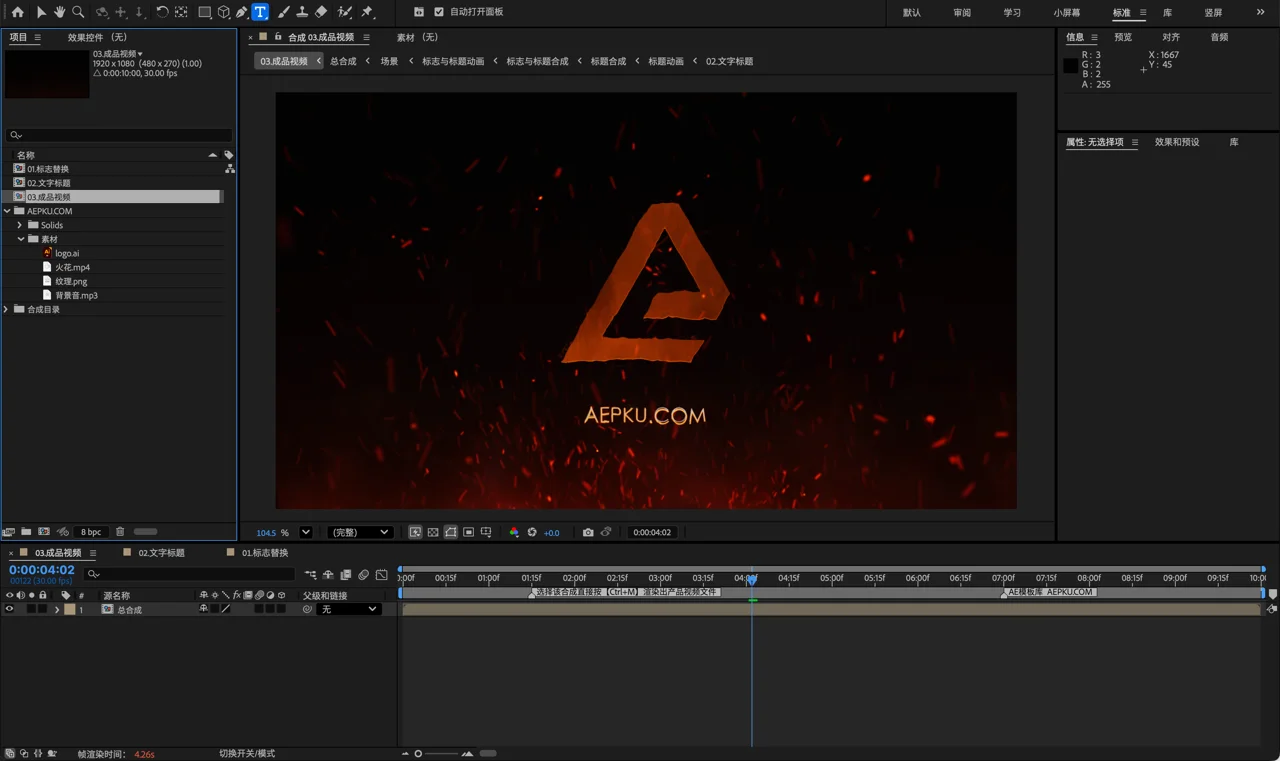Click the AE模板库 AEPKU.COM timeline marker
The width and height of the screenshot is (1280, 761).
click(x=1050, y=592)
